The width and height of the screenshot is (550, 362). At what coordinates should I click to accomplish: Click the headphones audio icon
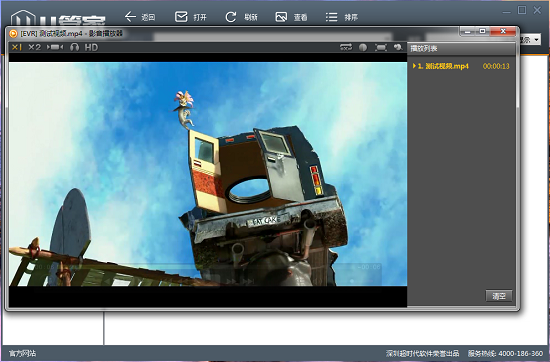74,47
